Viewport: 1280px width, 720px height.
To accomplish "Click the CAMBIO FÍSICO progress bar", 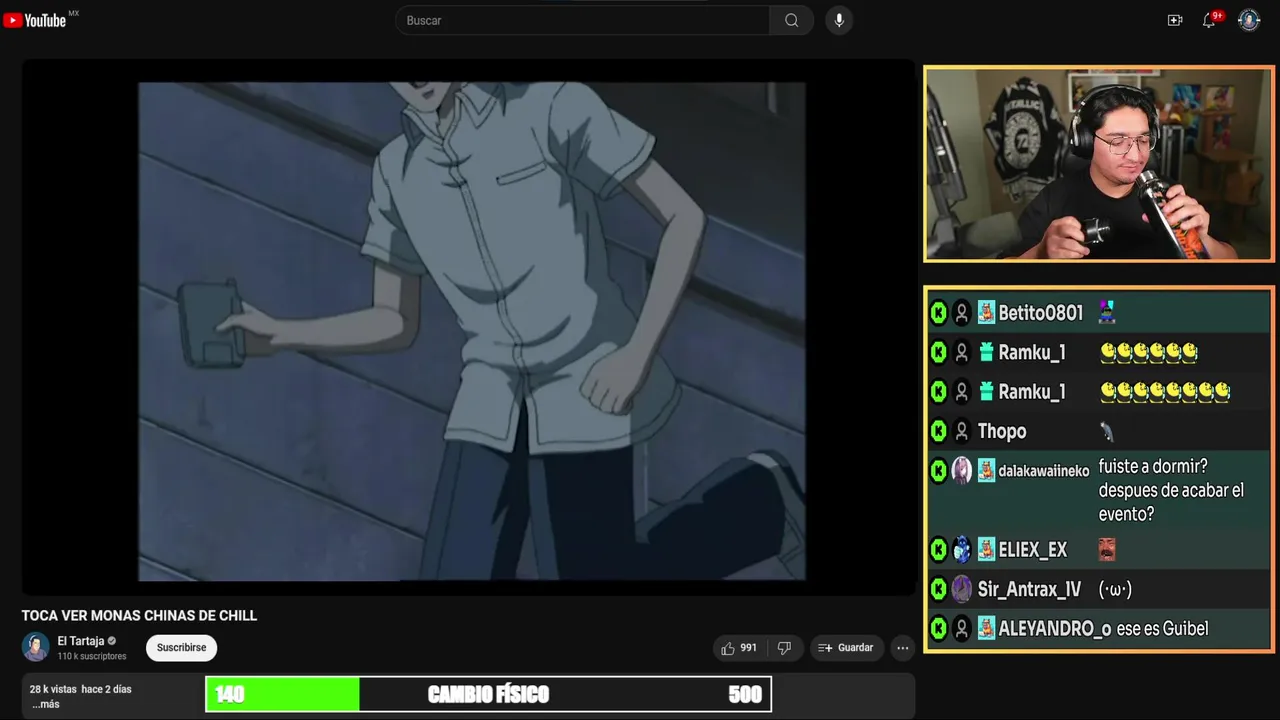I will click(488, 694).
